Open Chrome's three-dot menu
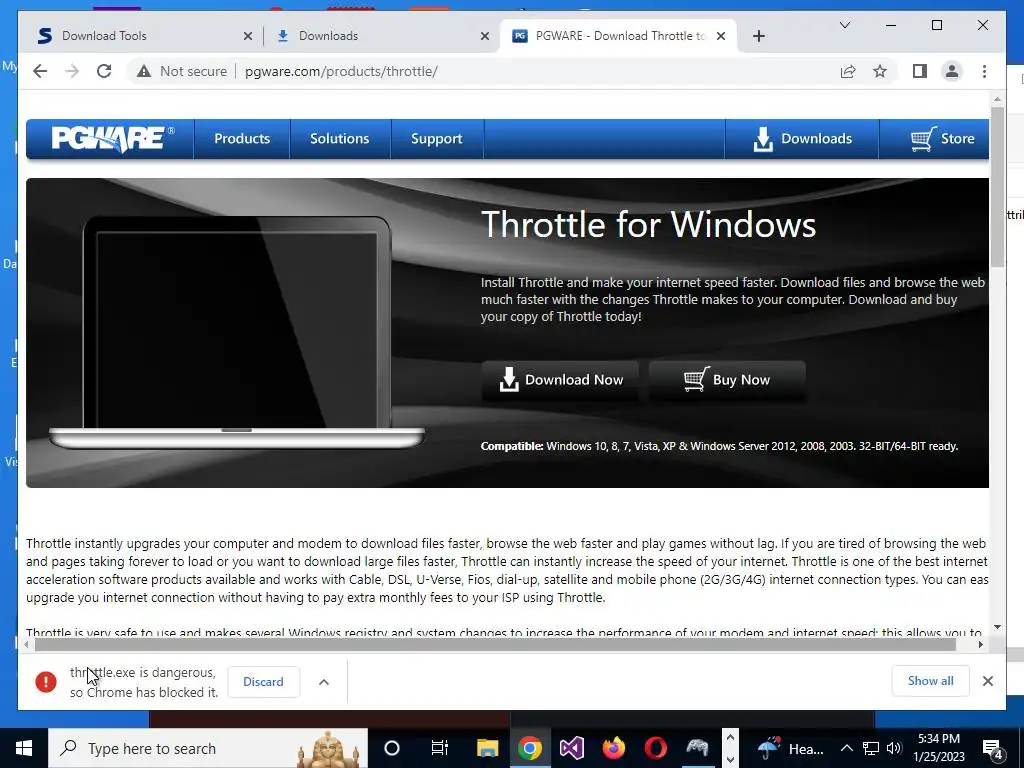Viewport: 1024px width, 768px height. coord(984,71)
